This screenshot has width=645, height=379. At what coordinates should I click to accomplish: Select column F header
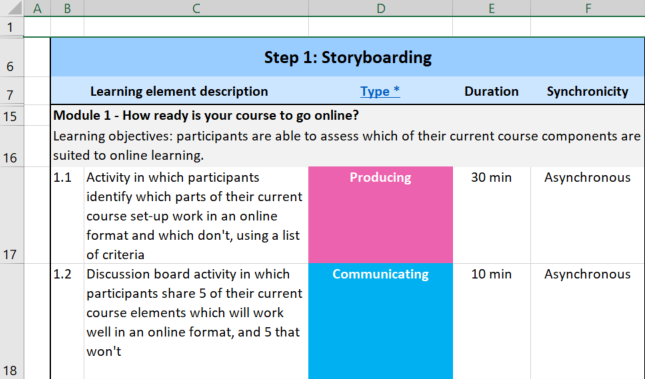pyautogui.click(x=588, y=8)
